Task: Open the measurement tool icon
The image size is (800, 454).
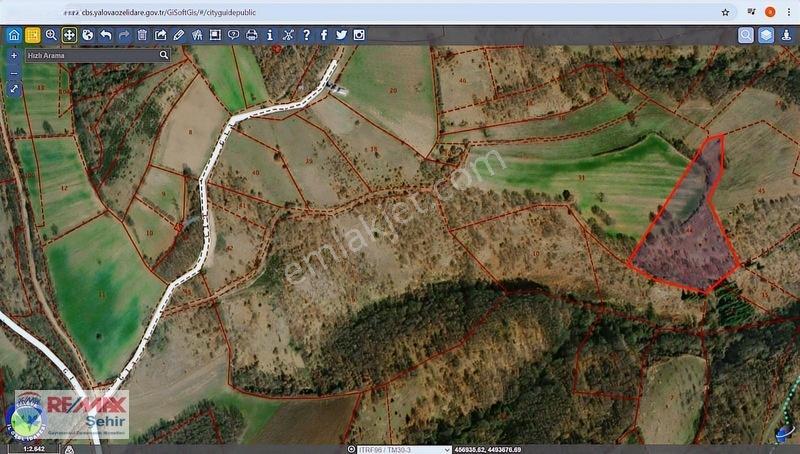Action: (197, 35)
